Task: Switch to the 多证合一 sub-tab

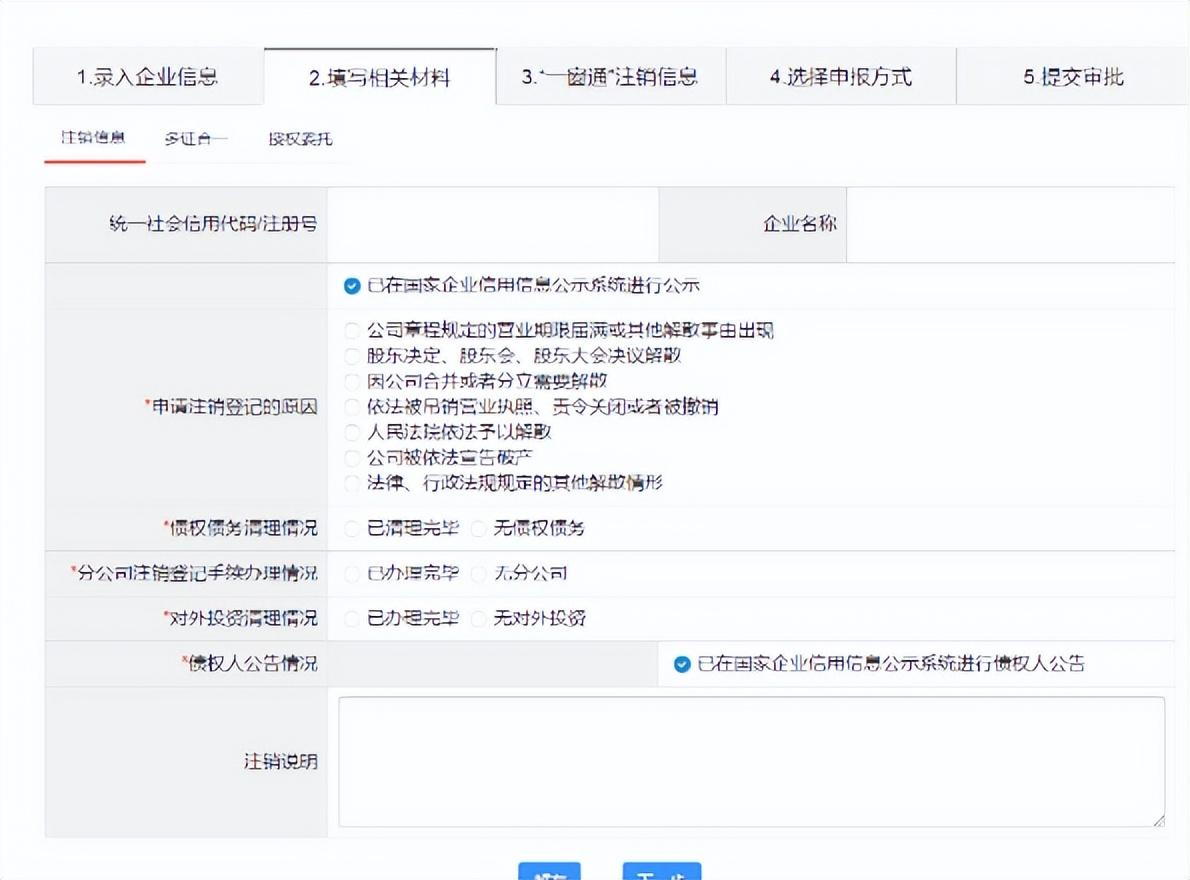Action: point(196,139)
